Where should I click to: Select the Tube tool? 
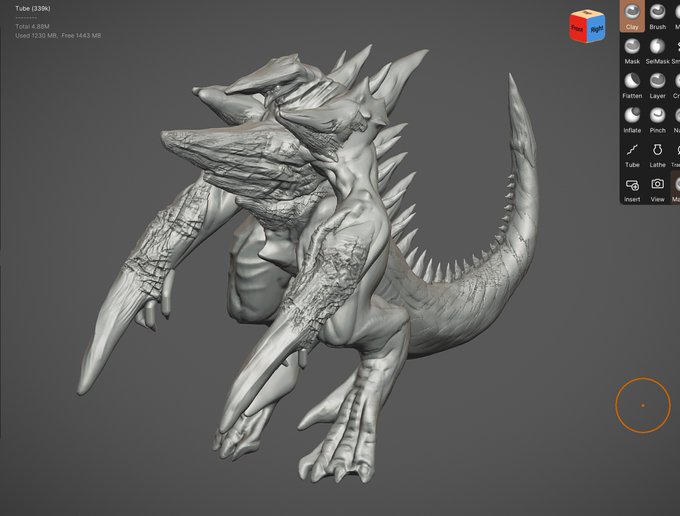tap(632, 155)
